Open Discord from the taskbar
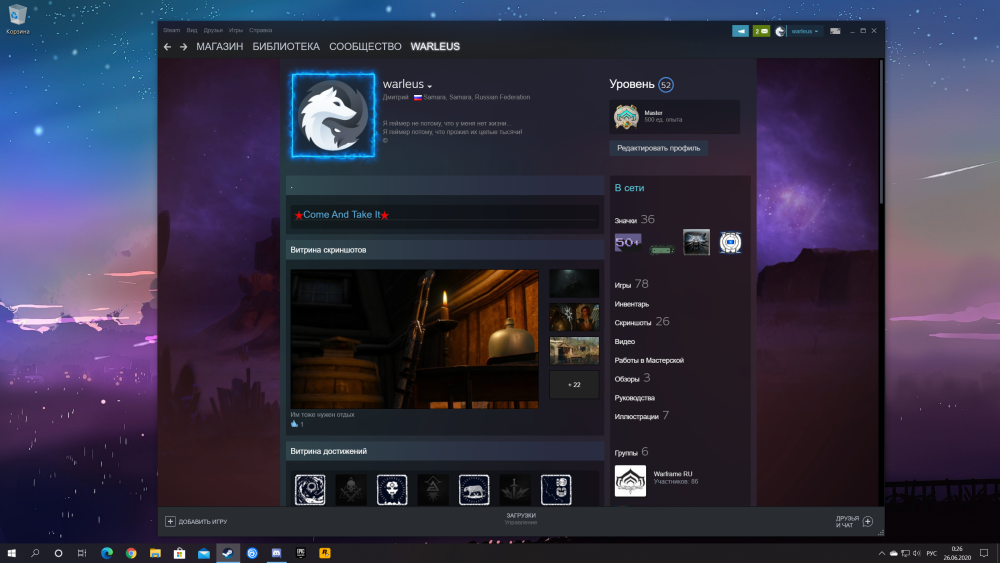 [276, 553]
